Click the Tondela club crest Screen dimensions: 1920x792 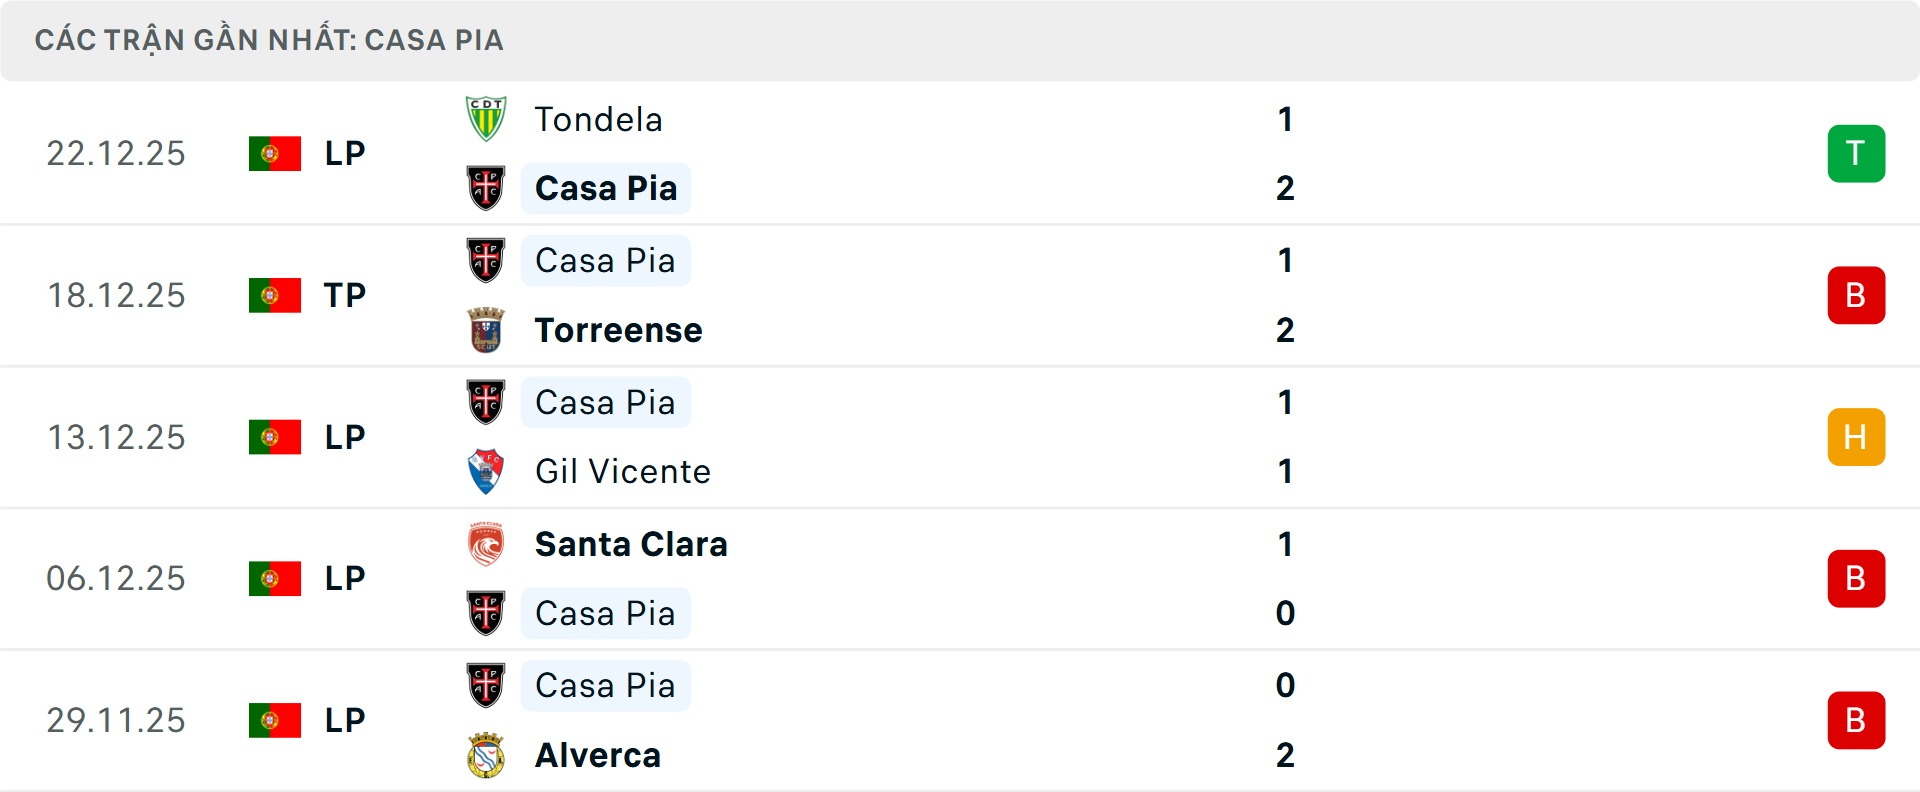486,119
